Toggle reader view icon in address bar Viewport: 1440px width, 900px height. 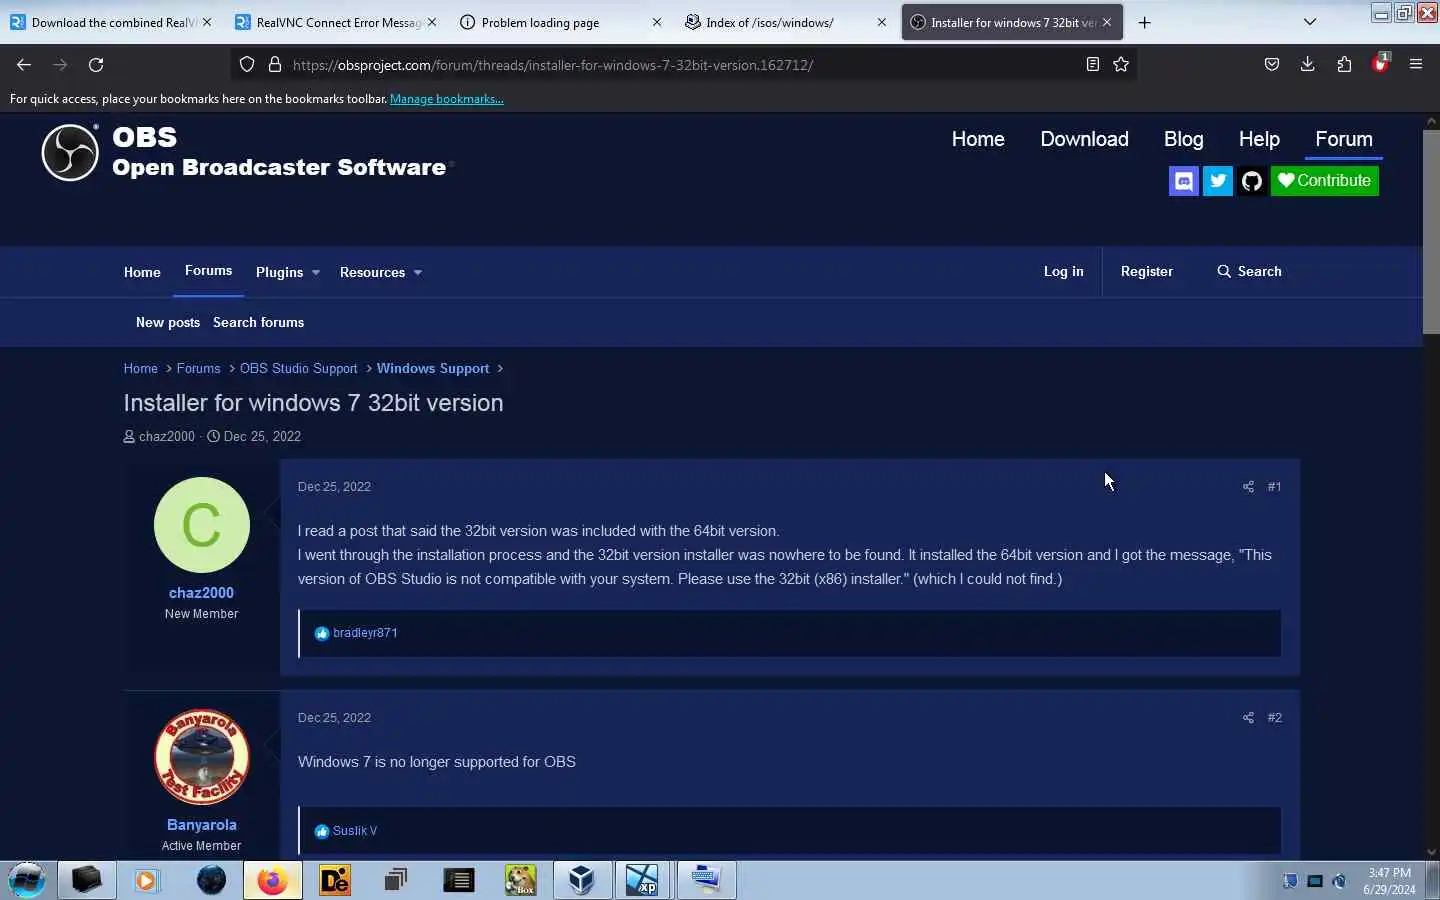[x=1093, y=64]
